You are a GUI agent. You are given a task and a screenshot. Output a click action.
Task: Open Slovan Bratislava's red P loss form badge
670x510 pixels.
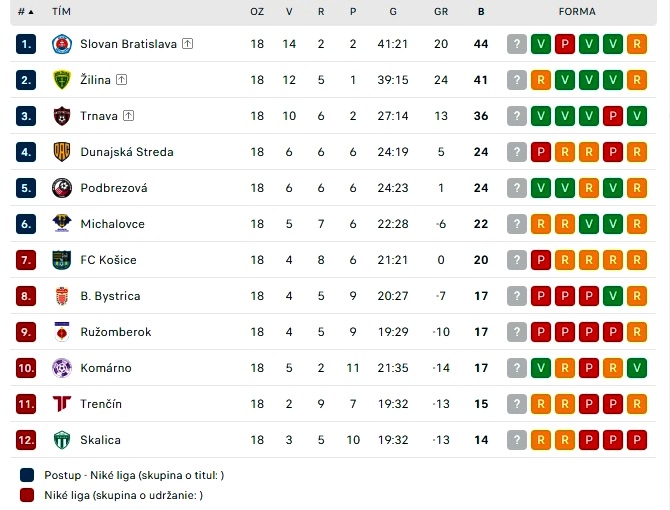[564, 44]
